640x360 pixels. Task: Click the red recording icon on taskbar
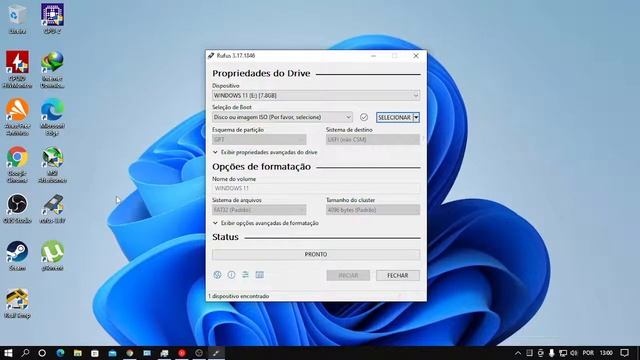point(182,353)
